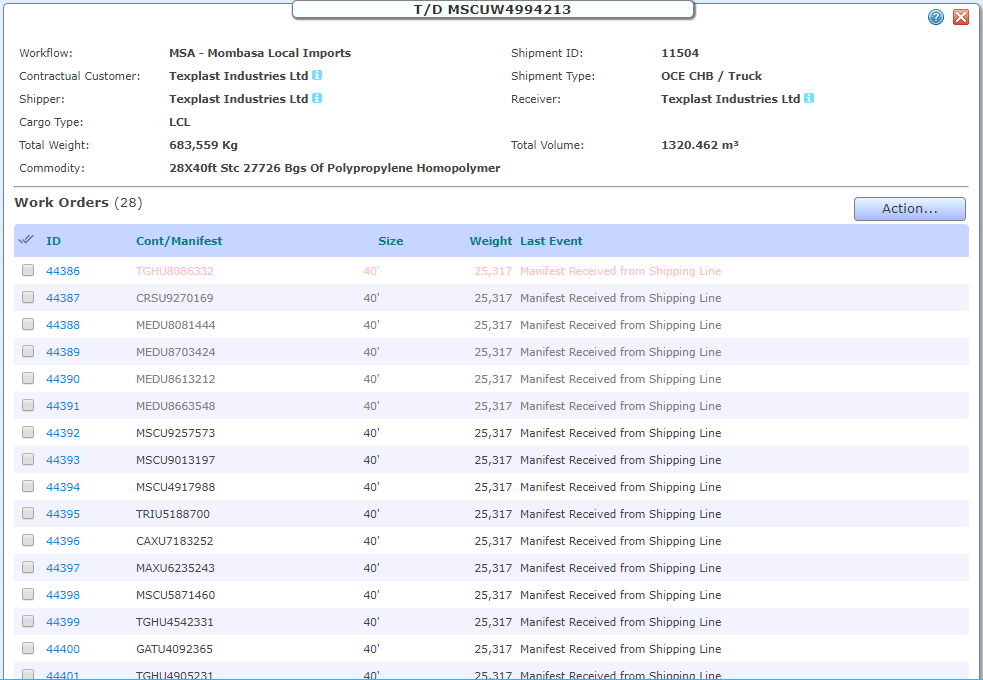The height and width of the screenshot is (680, 983).
Task: Open work order 44387
Action: point(61,297)
